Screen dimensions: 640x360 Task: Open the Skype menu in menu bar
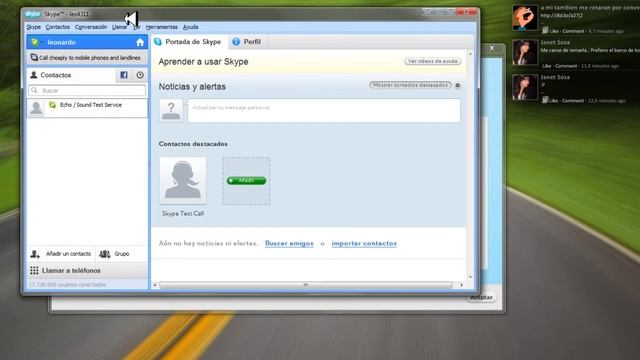(33, 27)
